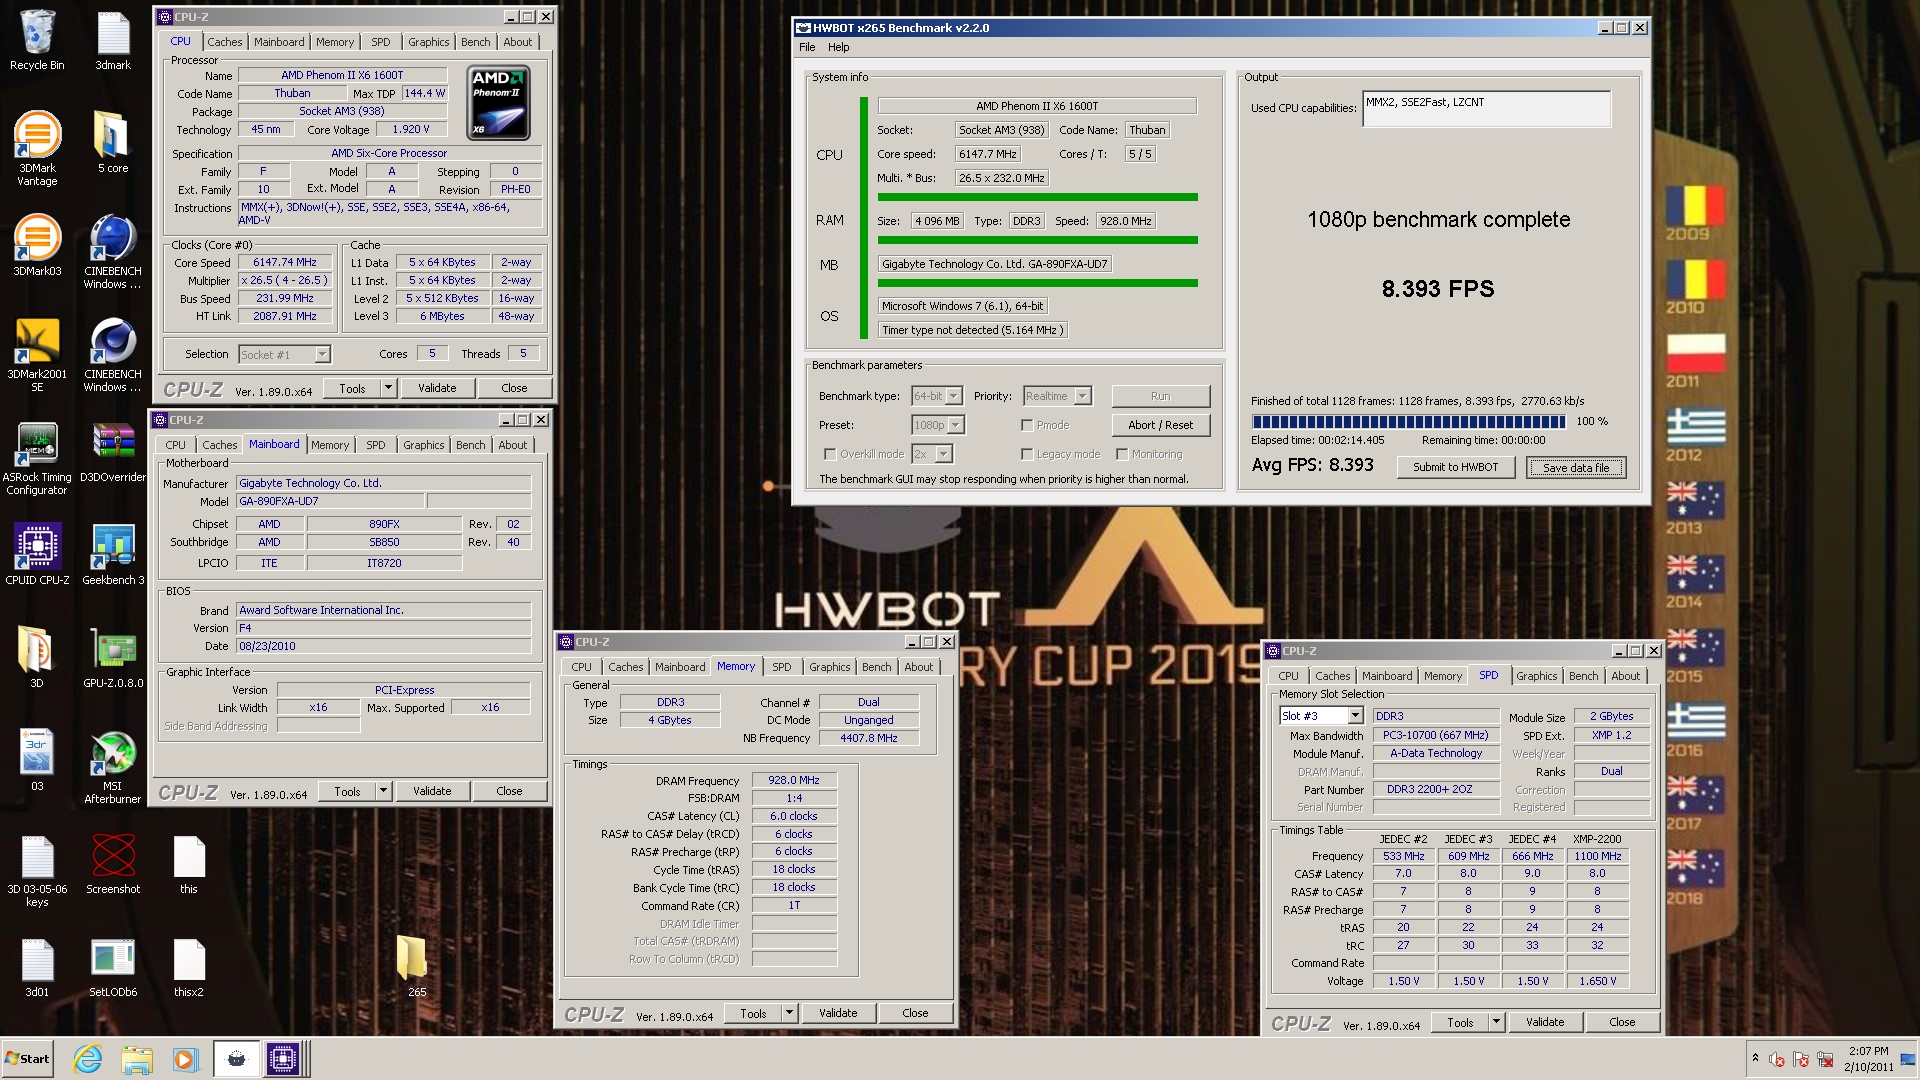Click the clock in system tray
Image resolution: width=1920 pixels, height=1080 pixels.
[x=1868, y=1059]
